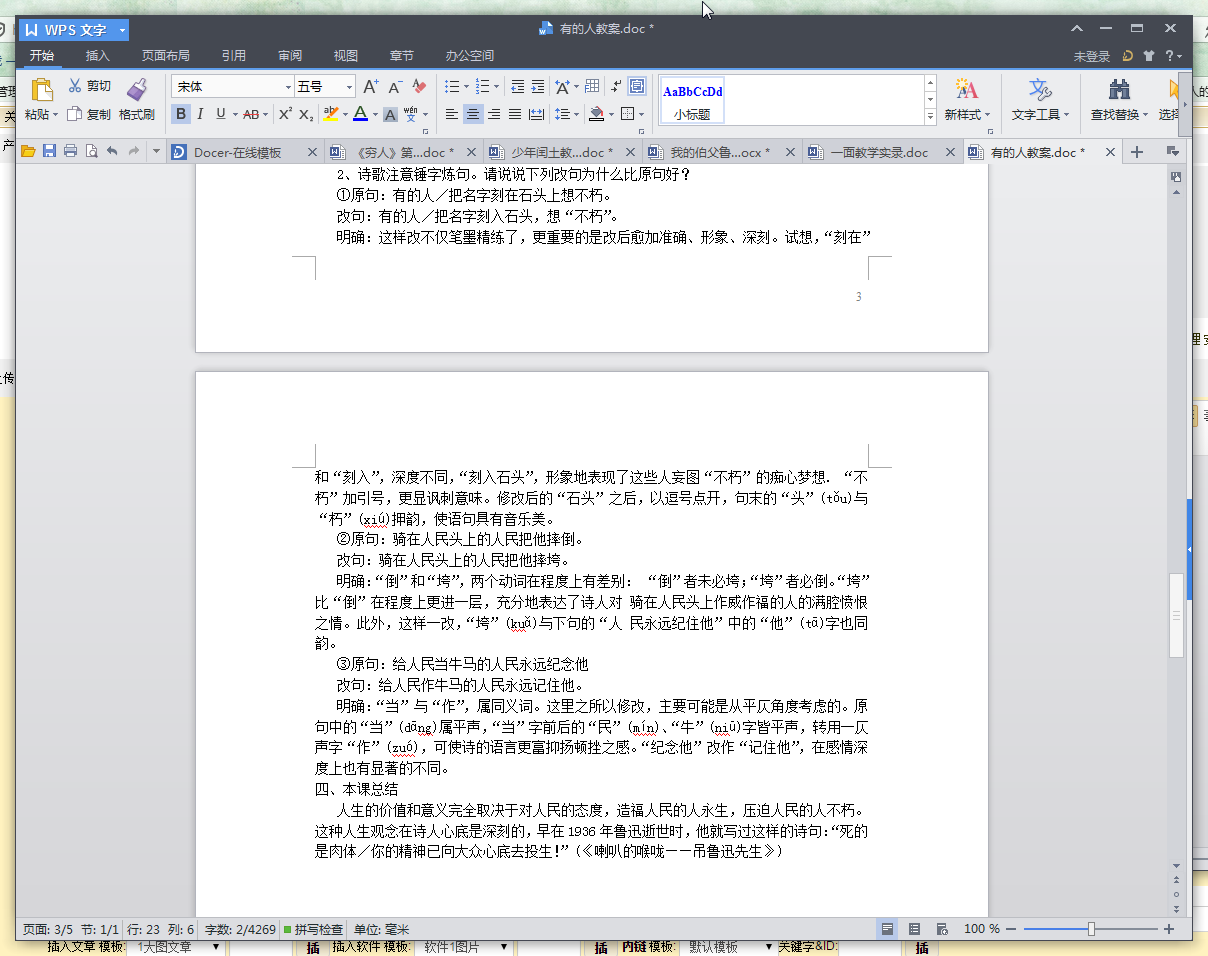Image resolution: width=1208 pixels, height=956 pixels.
Task: Click the Find and Replace binoculars icon
Action: pyautogui.click(x=1119, y=89)
